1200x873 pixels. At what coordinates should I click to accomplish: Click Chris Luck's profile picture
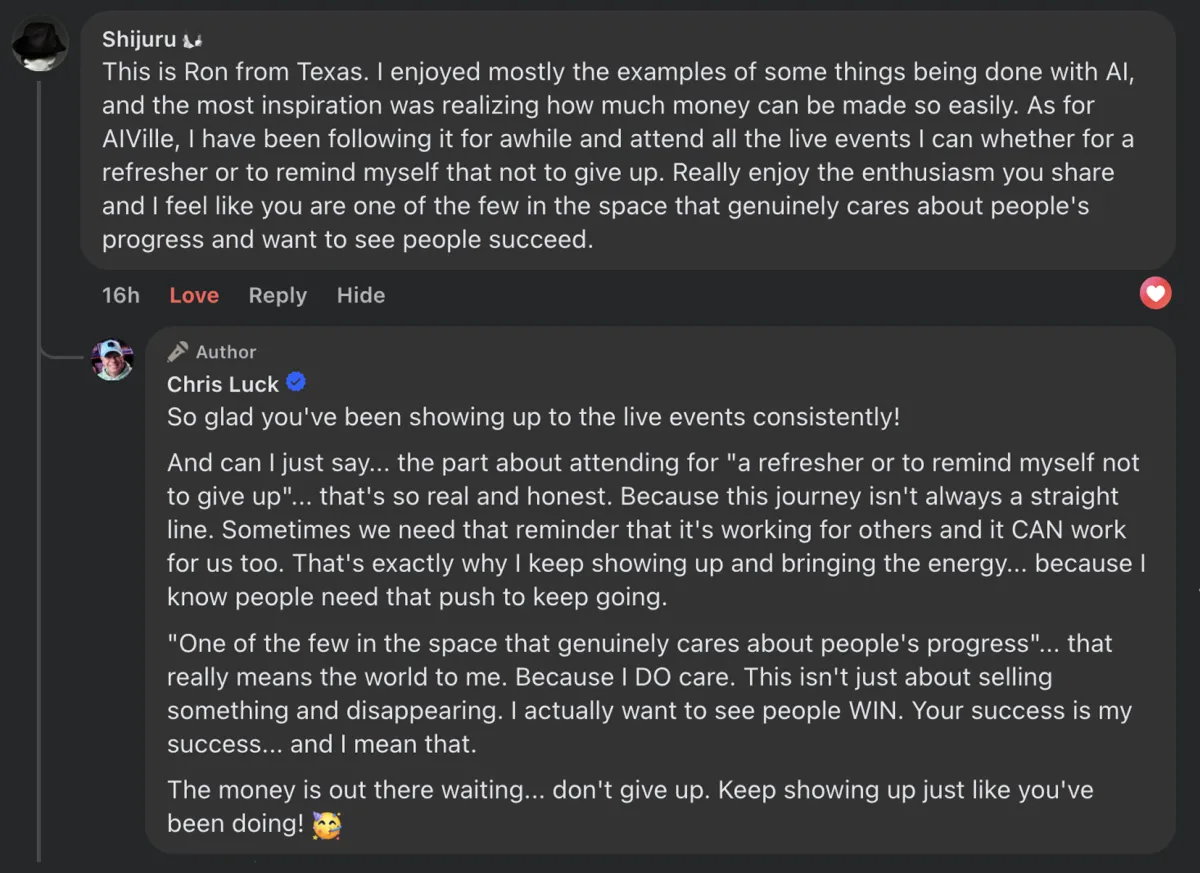(x=112, y=360)
